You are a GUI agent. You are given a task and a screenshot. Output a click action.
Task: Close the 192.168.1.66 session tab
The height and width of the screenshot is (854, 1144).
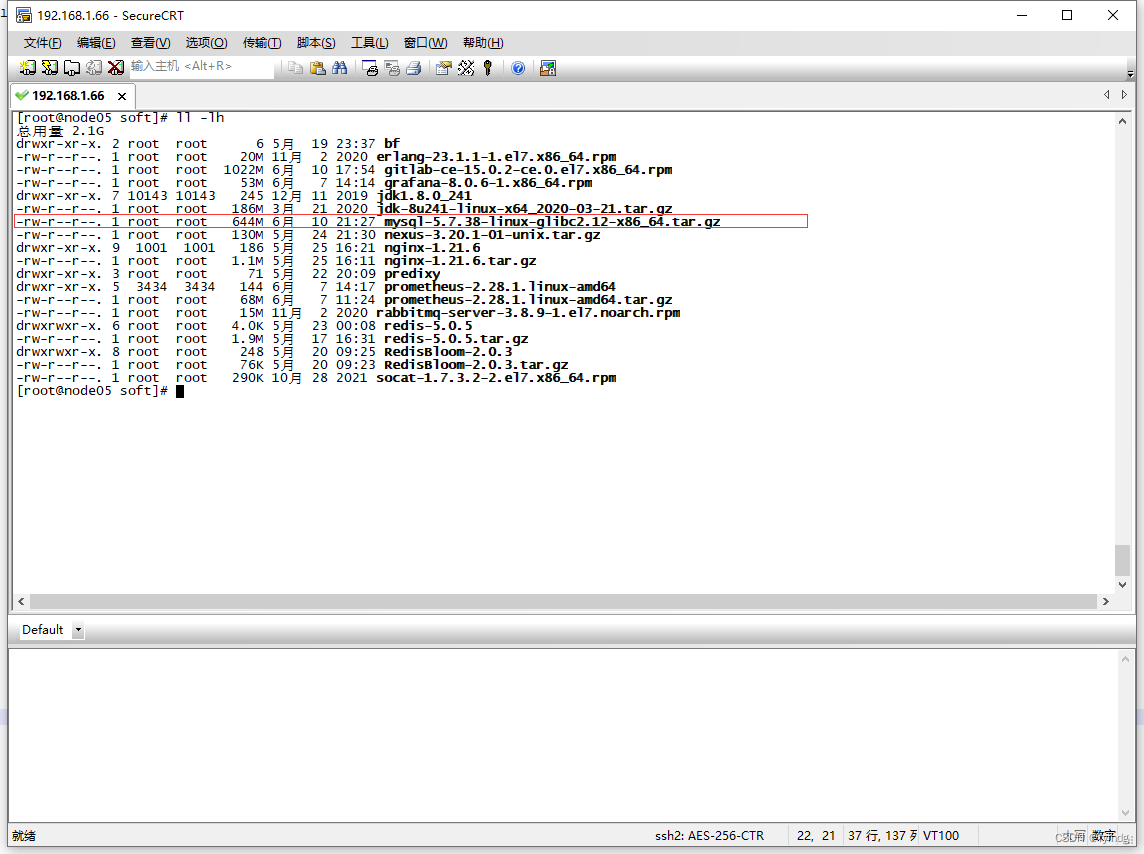122,96
